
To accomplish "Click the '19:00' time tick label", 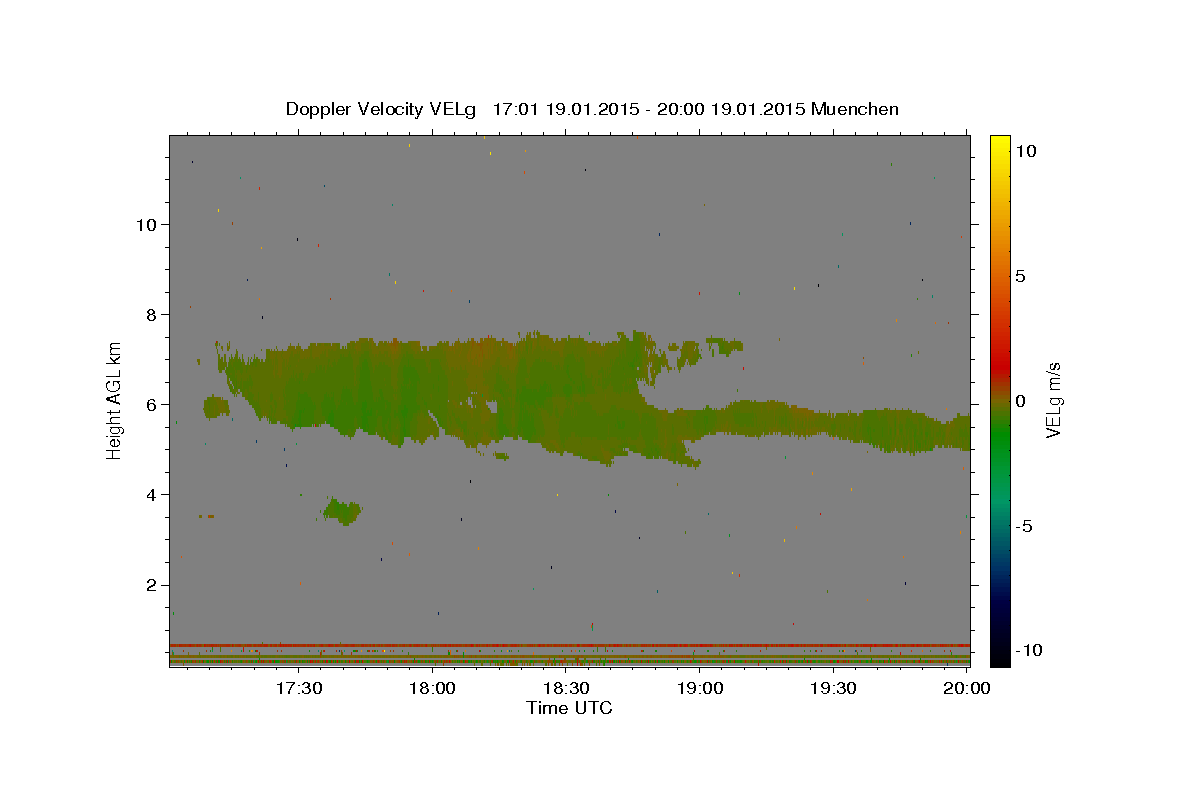I will click(700, 689).
